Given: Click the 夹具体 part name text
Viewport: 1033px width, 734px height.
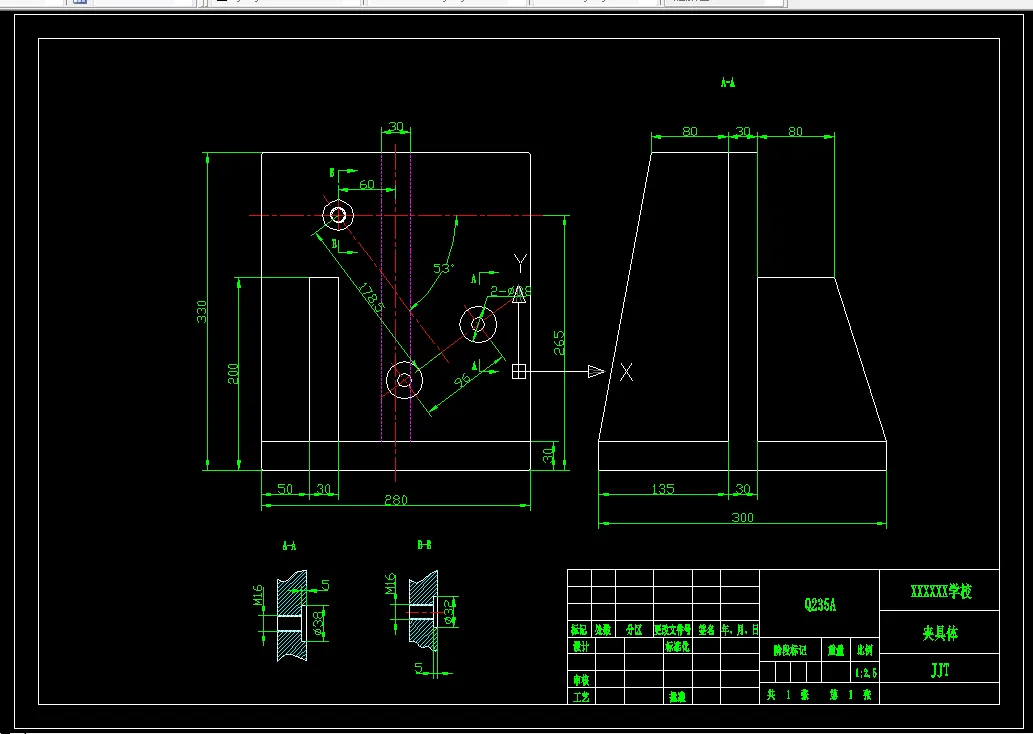Looking at the screenshot, I should click(x=940, y=633).
